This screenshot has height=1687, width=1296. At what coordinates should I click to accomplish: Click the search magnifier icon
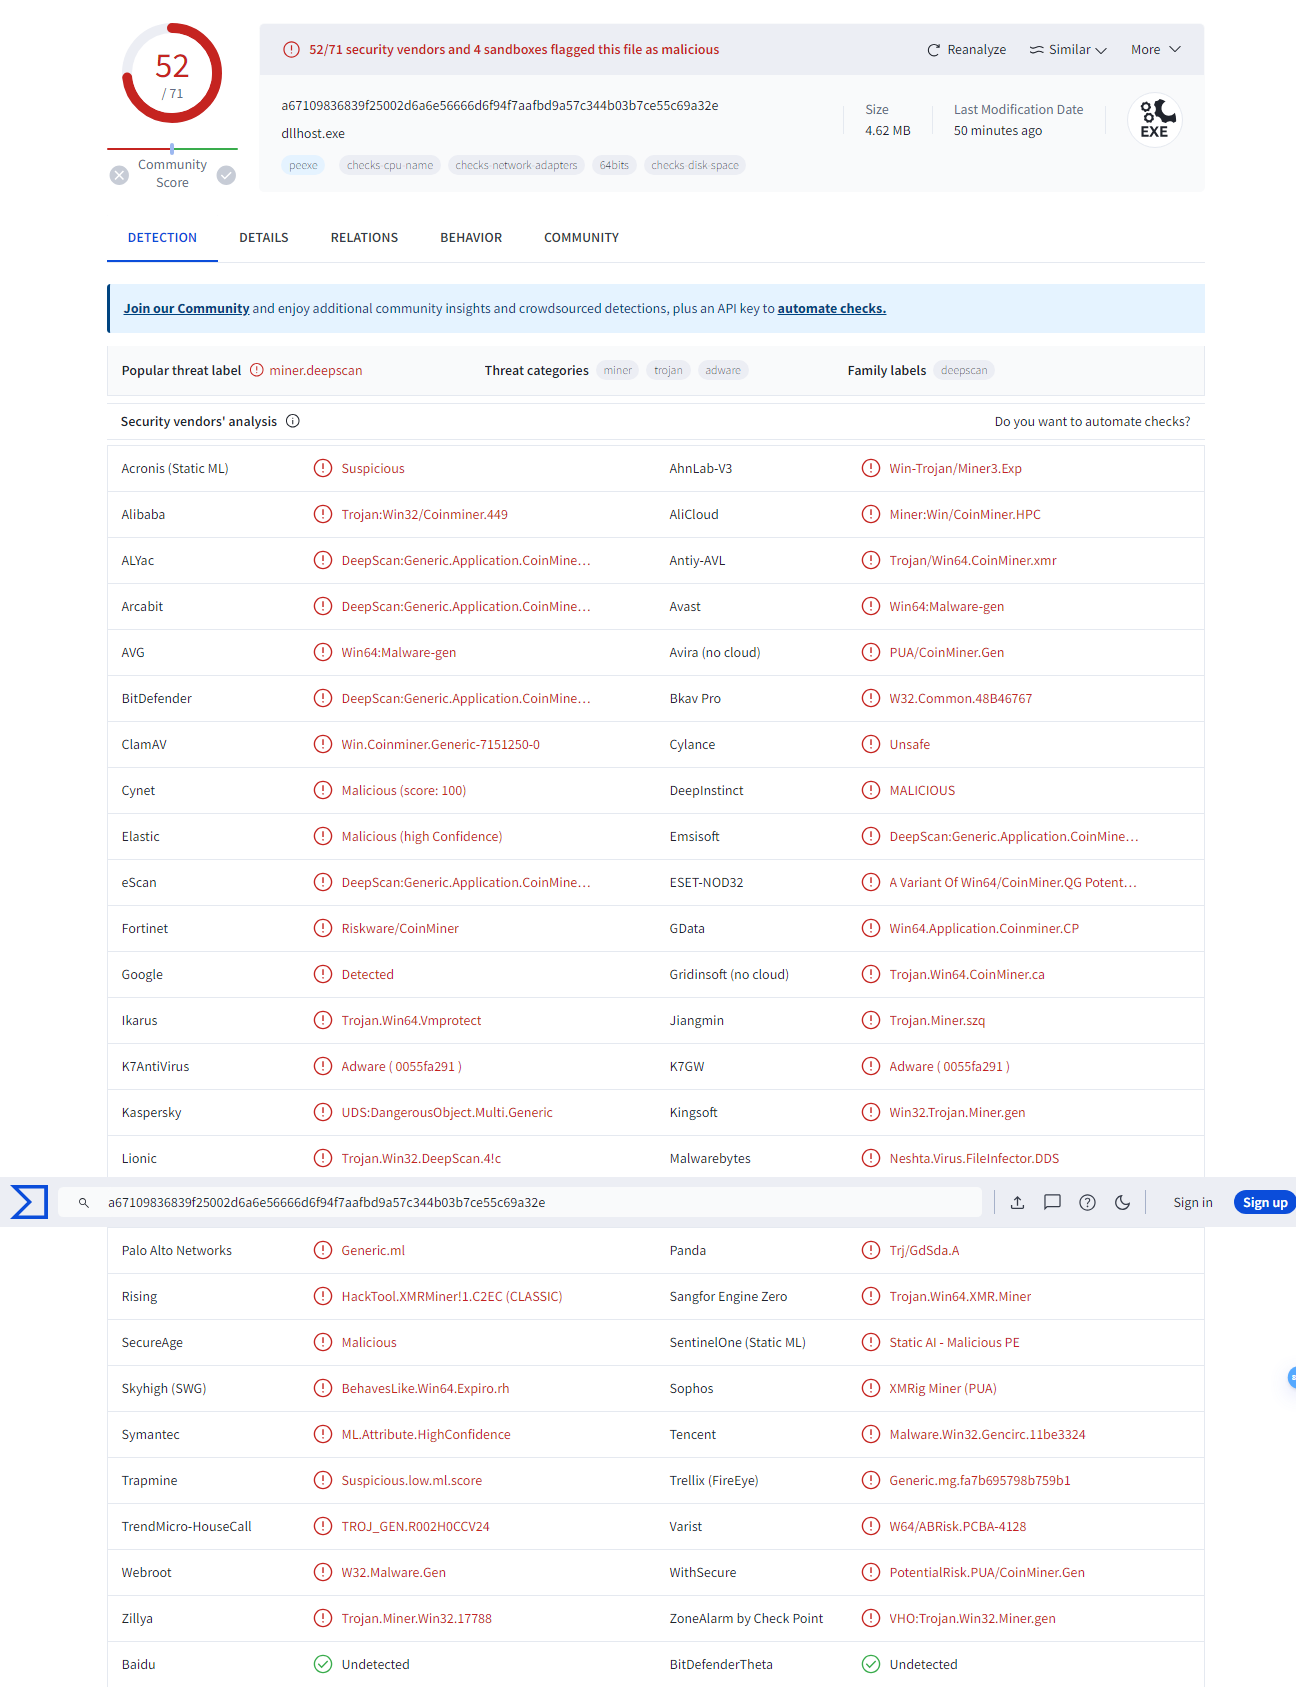[84, 1202]
